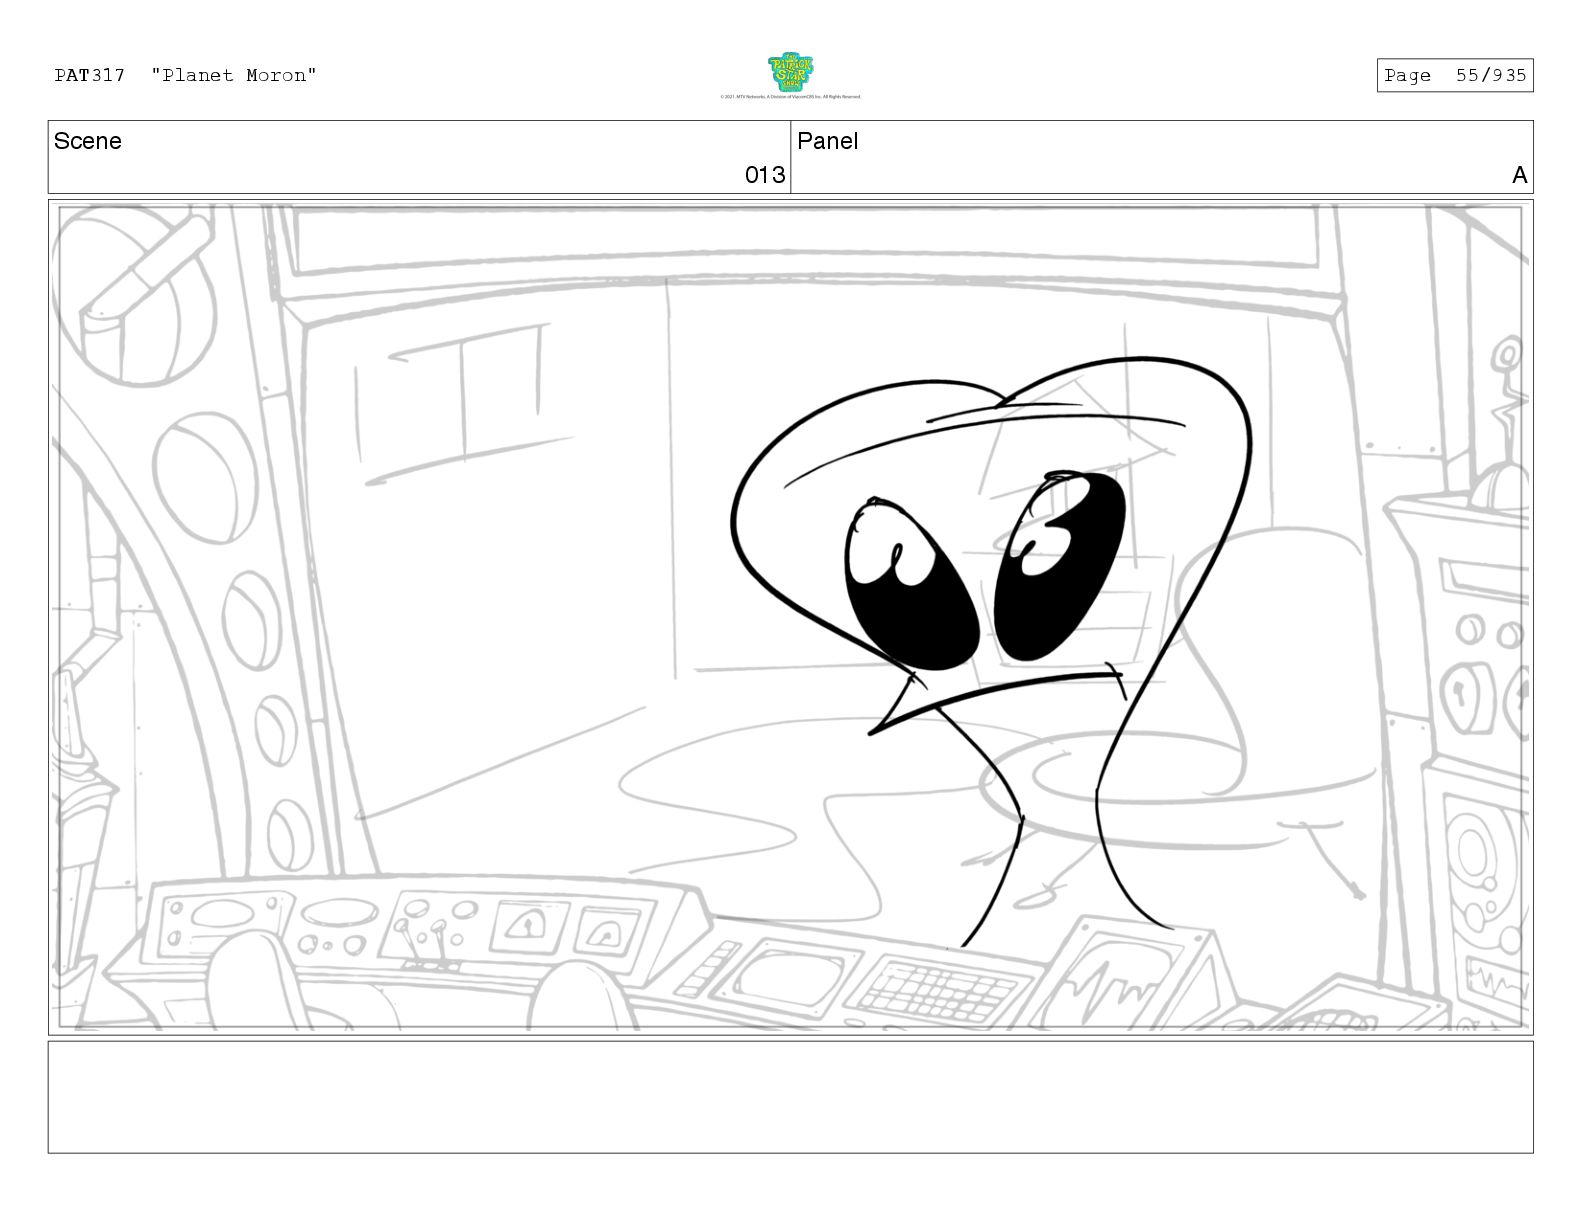Click the storyboard panel drawing
Screen dimensions: 1582x1225
pos(790,617)
